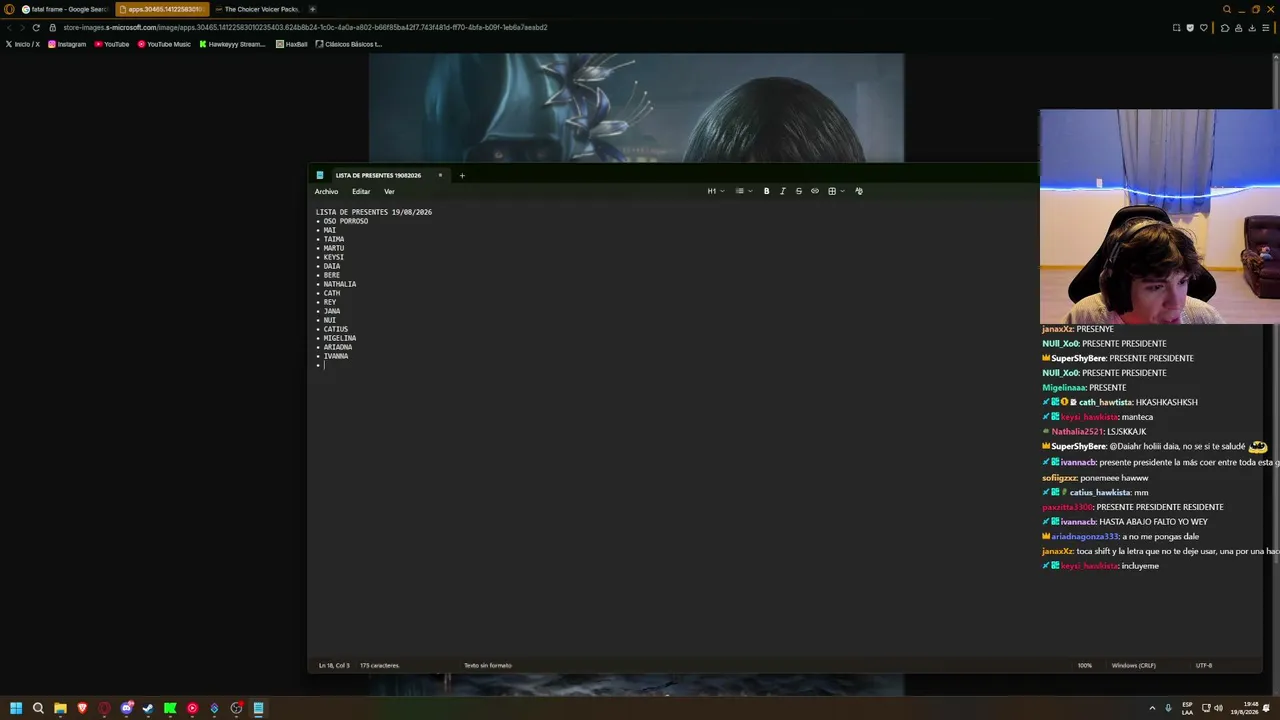The image size is (1280, 720).
Task: Click chat username ariadnagonza333
Action: point(1085,536)
